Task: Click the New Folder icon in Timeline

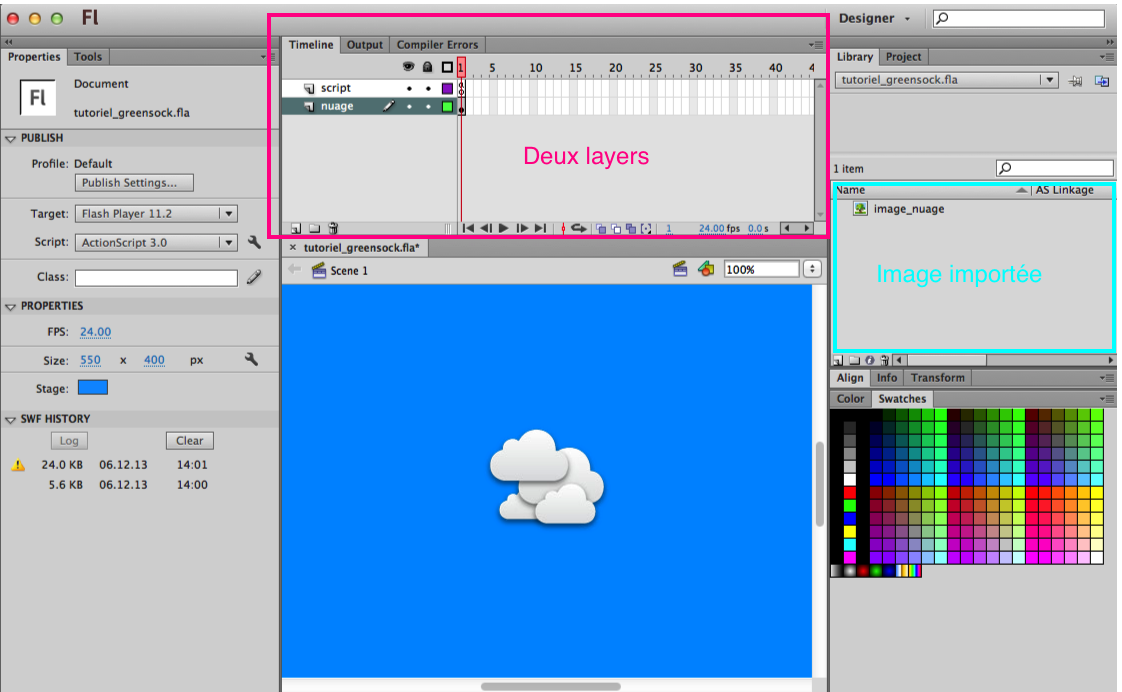Action: click(x=314, y=228)
